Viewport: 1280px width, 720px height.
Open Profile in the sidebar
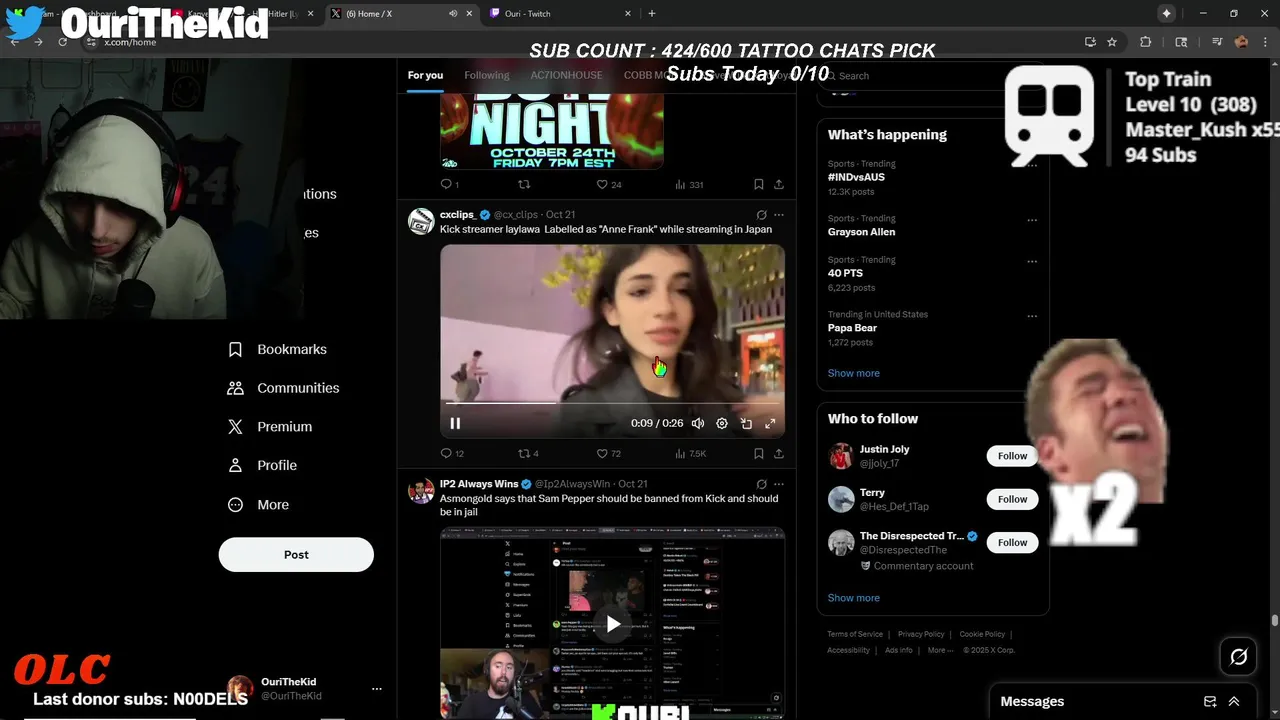tap(262, 465)
